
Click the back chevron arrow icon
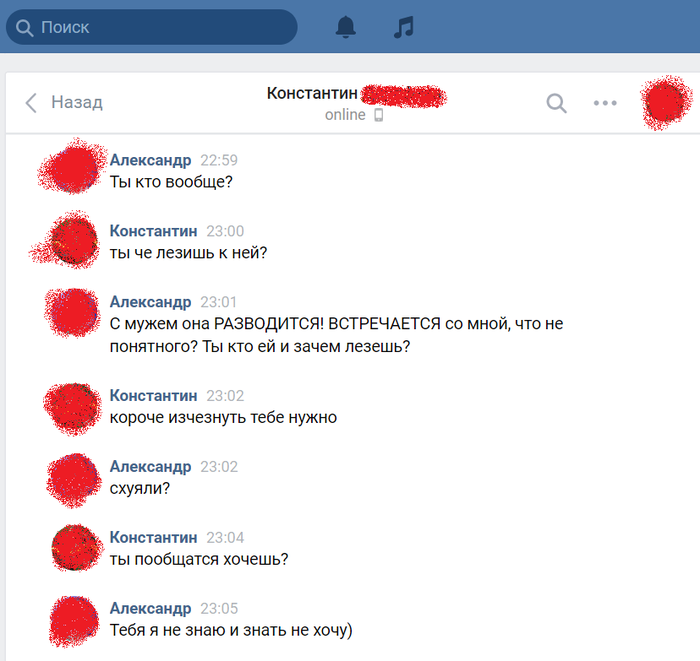(31, 103)
